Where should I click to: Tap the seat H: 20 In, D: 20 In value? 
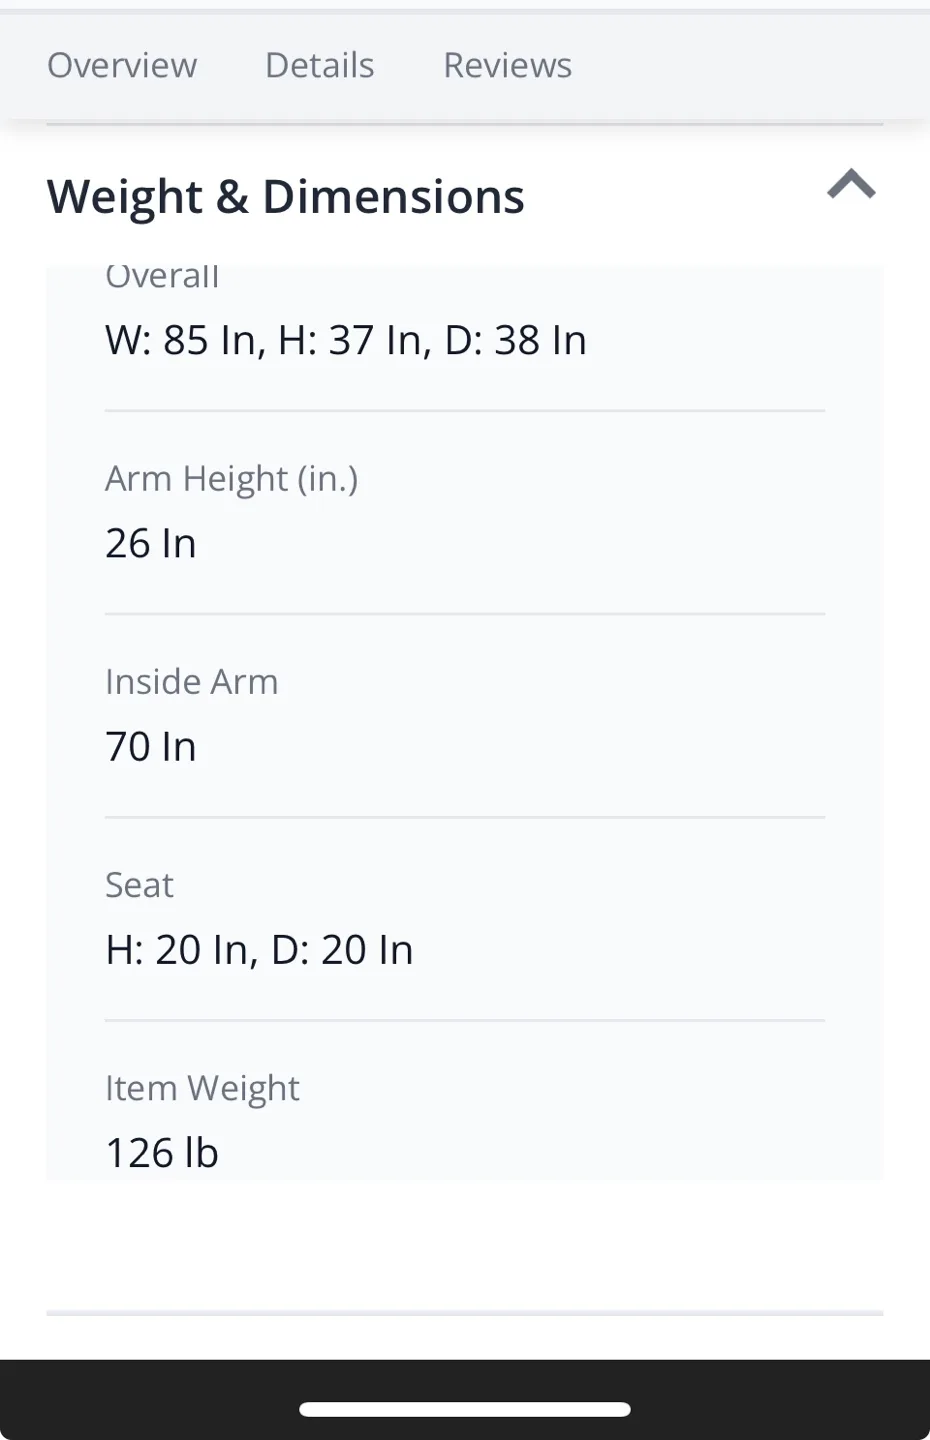(x=259, y=950)
